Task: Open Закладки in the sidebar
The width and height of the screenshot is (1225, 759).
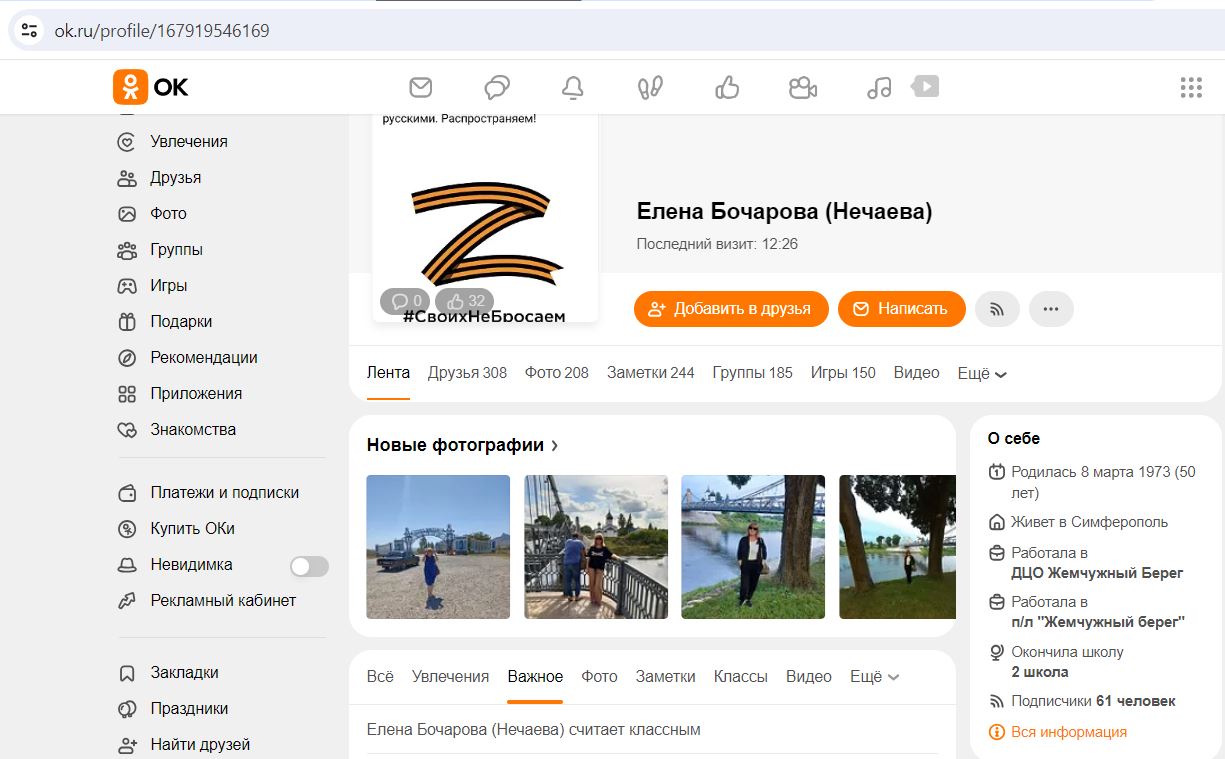Action: 184,672
